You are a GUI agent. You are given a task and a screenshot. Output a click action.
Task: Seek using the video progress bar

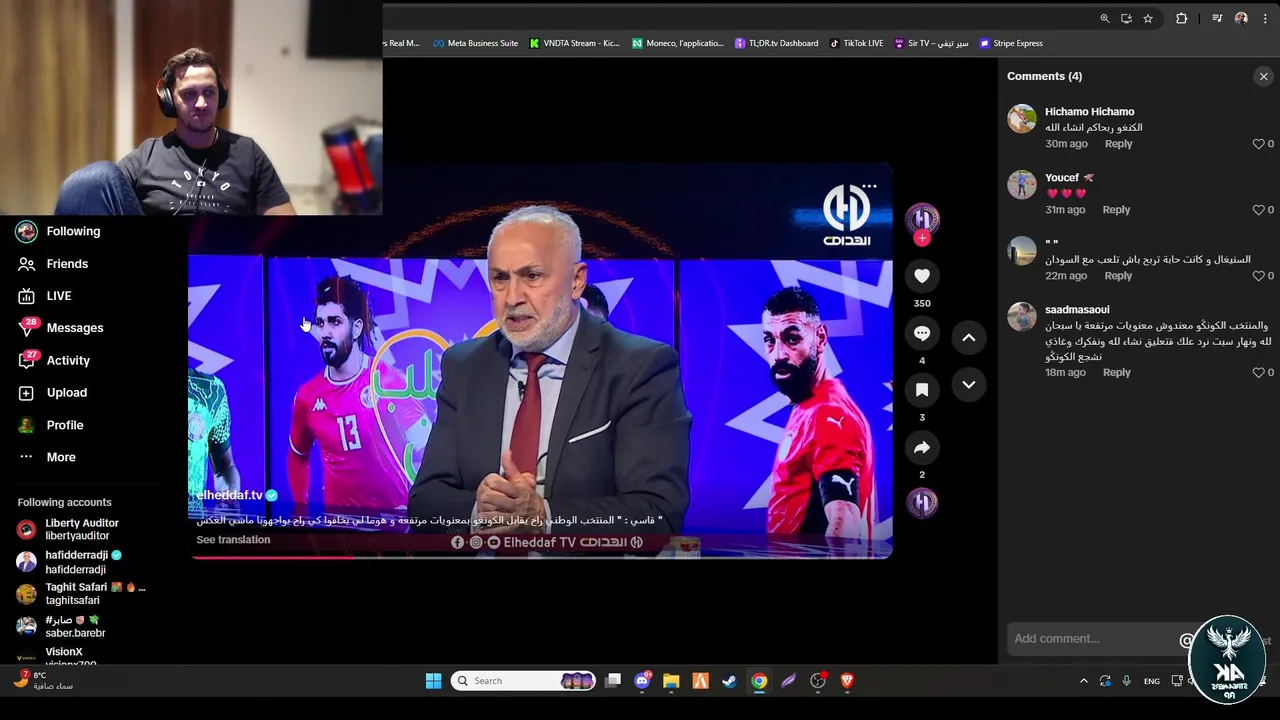(x=540, y=557)
